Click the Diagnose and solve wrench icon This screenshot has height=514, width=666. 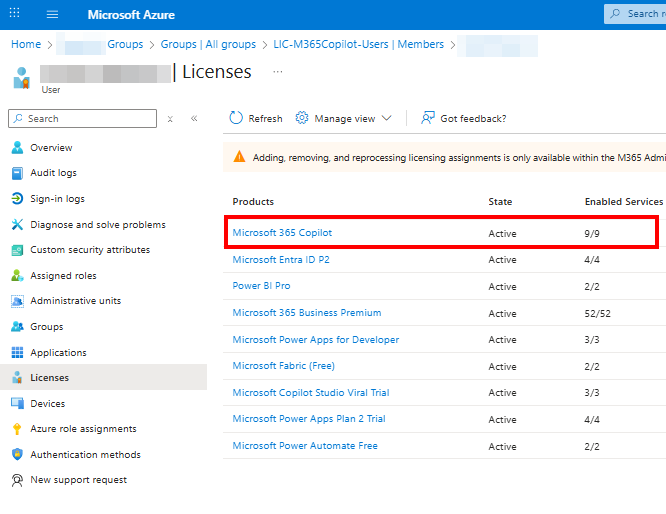point(17,224)
